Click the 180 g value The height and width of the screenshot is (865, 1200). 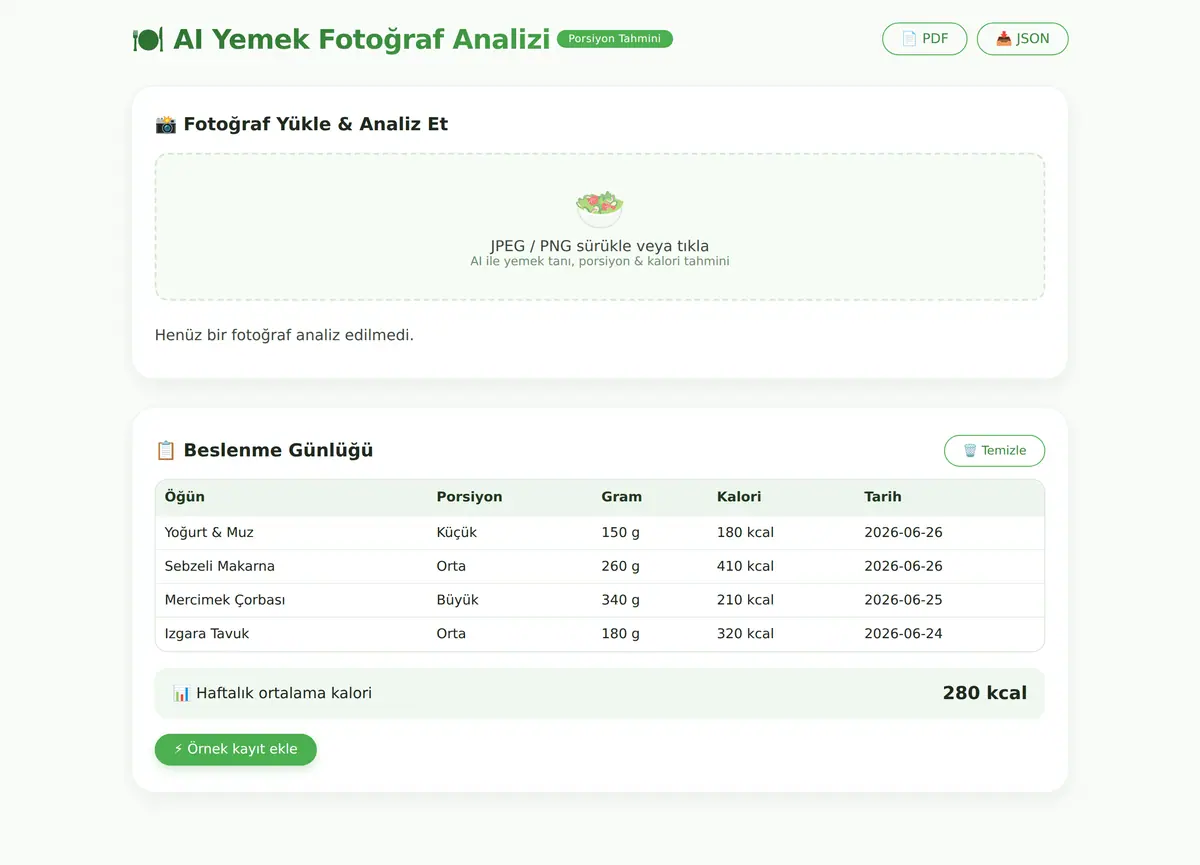620,634
